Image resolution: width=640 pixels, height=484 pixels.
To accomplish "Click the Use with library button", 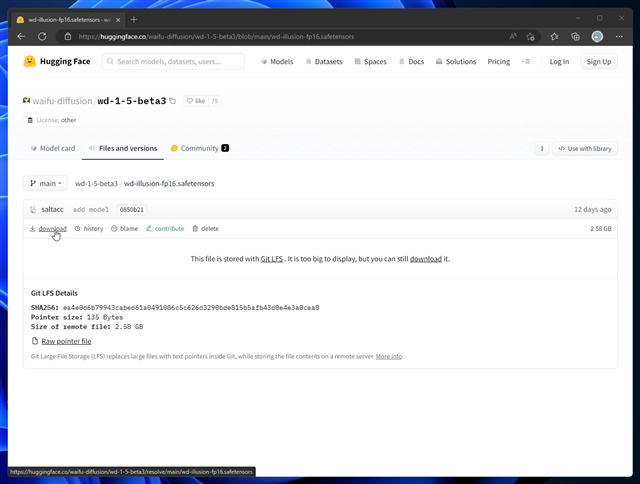I will (584, 149).
